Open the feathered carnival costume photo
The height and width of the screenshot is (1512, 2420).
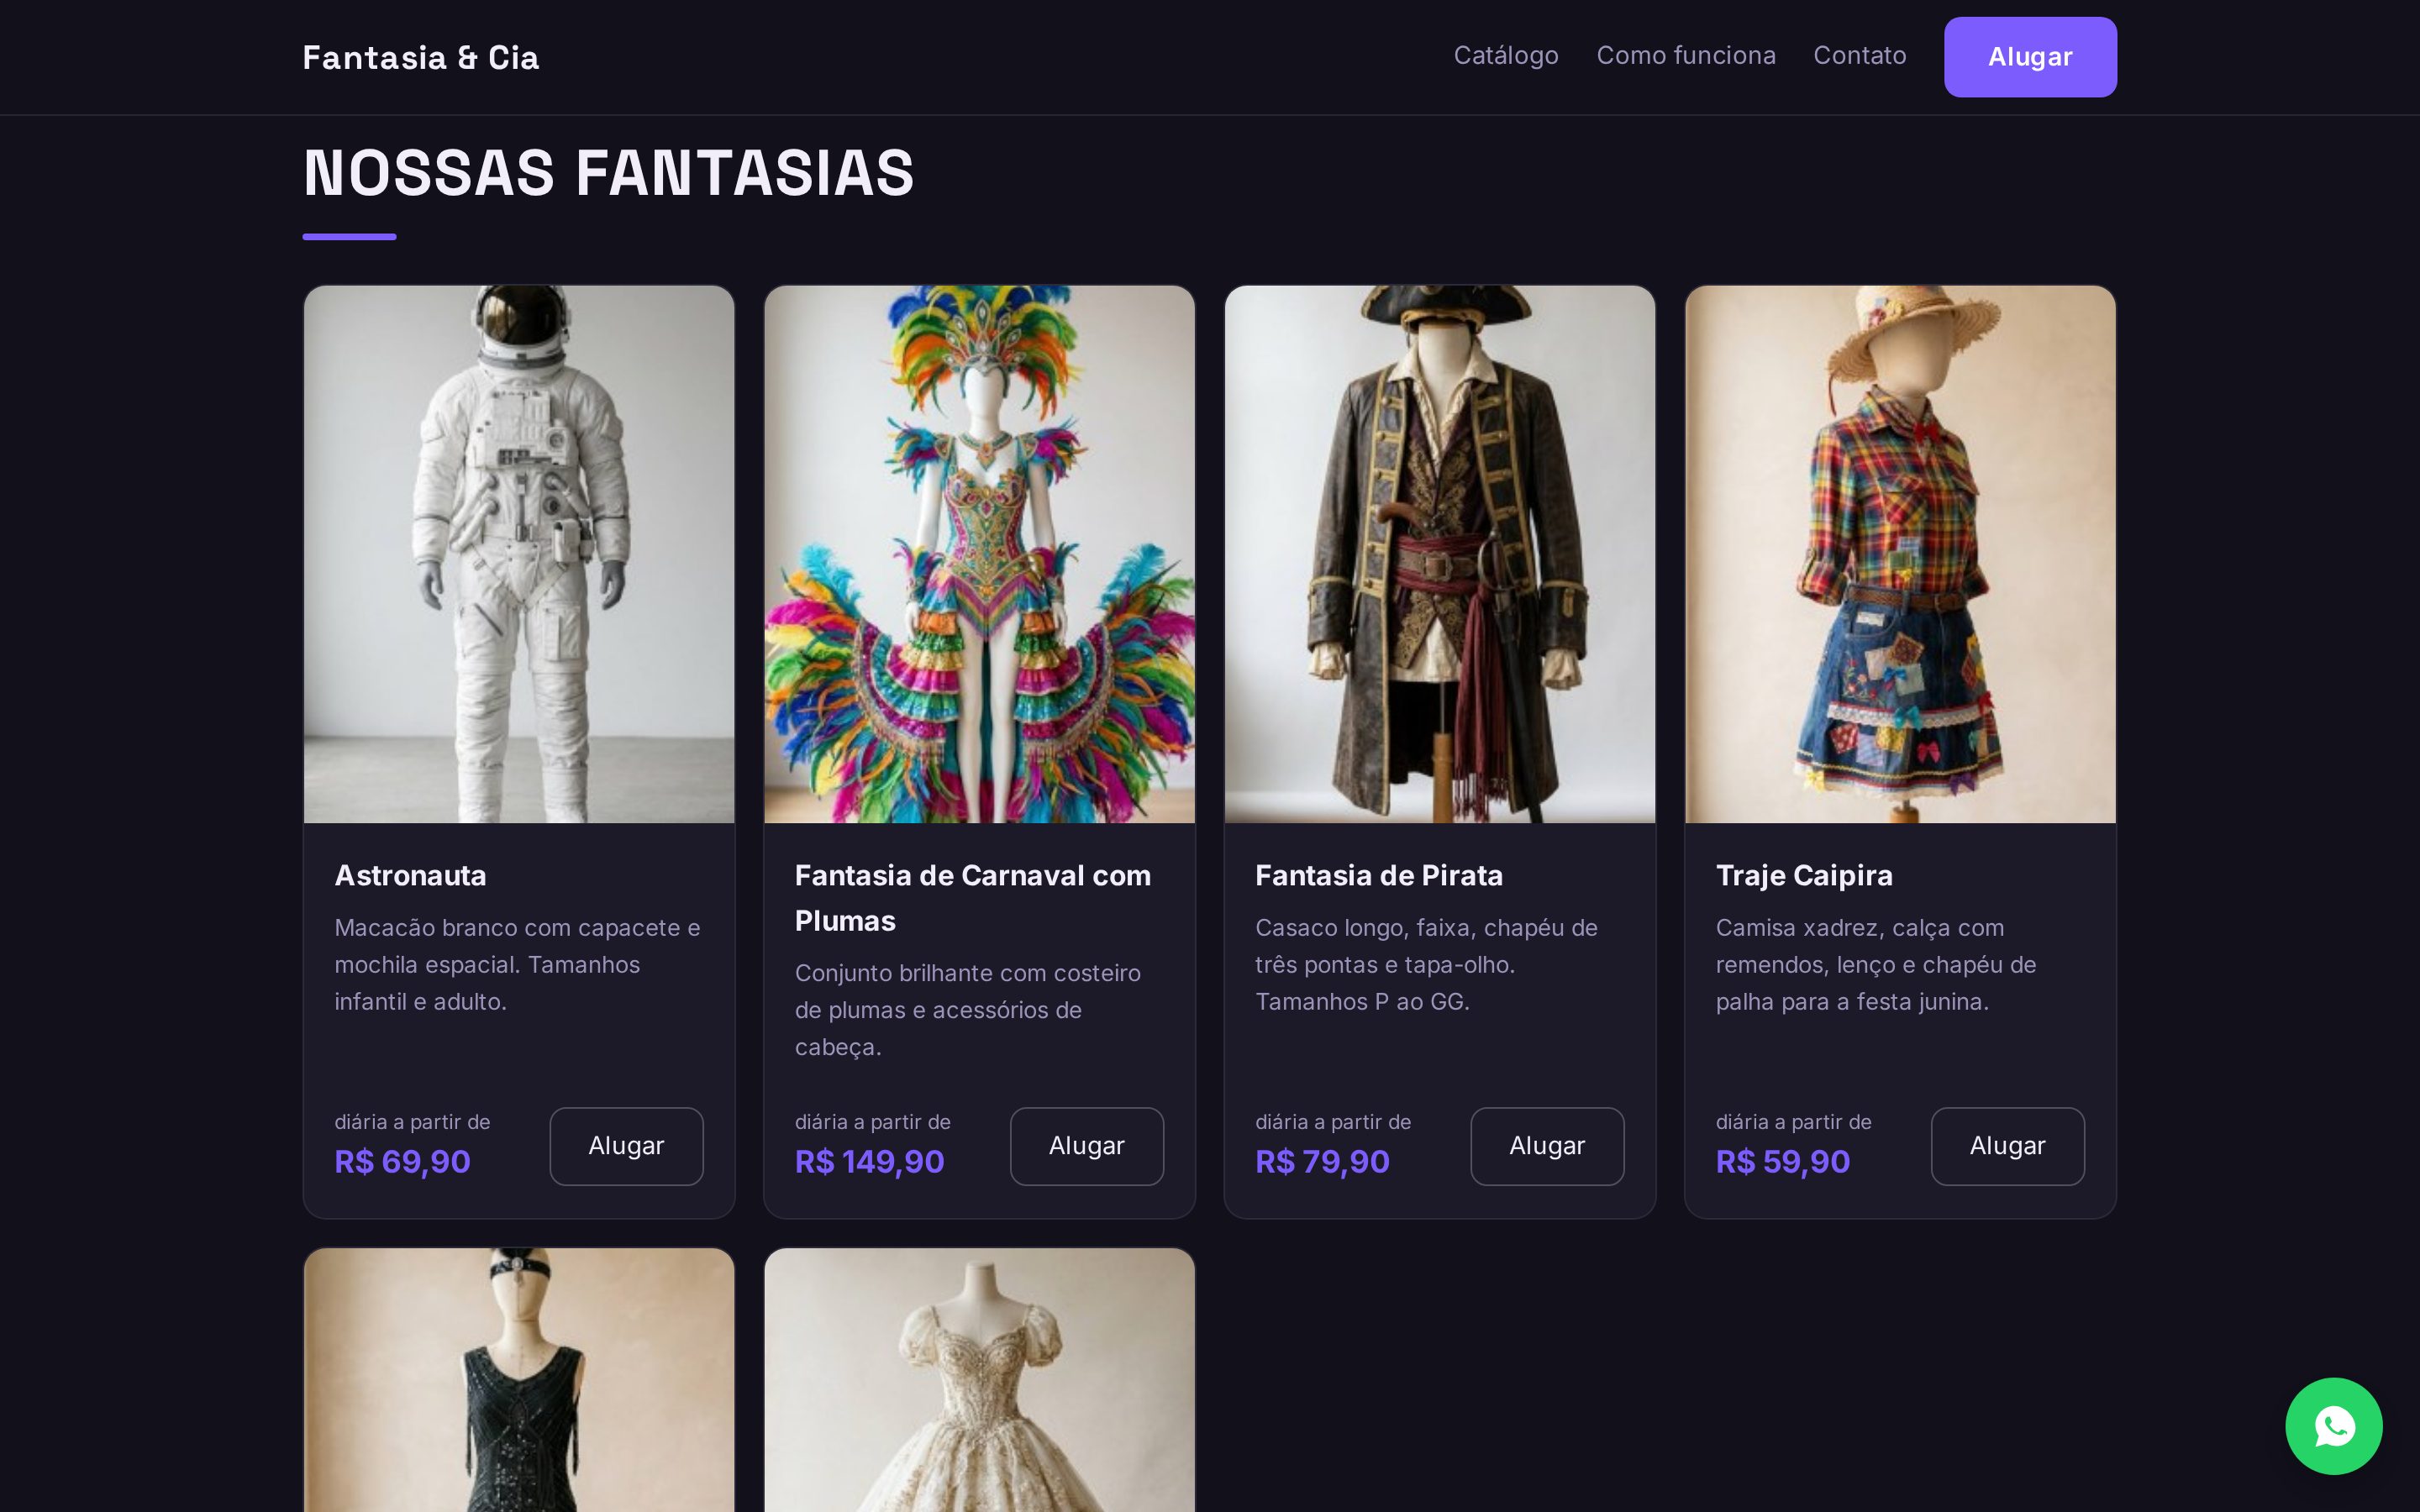coord(979,554)
